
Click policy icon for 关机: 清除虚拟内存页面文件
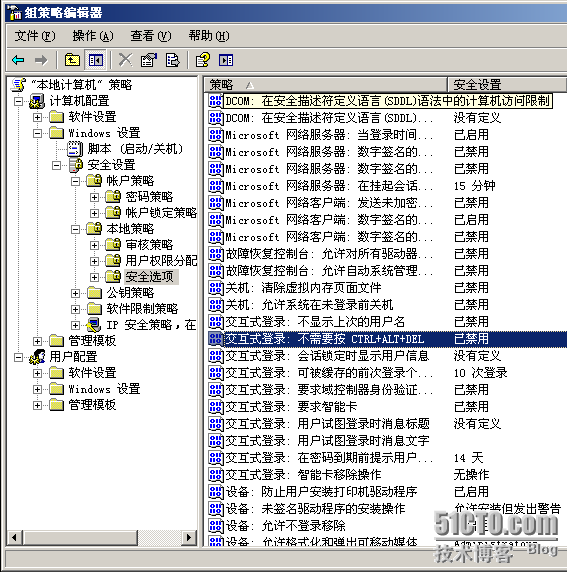tap(216, 288)
